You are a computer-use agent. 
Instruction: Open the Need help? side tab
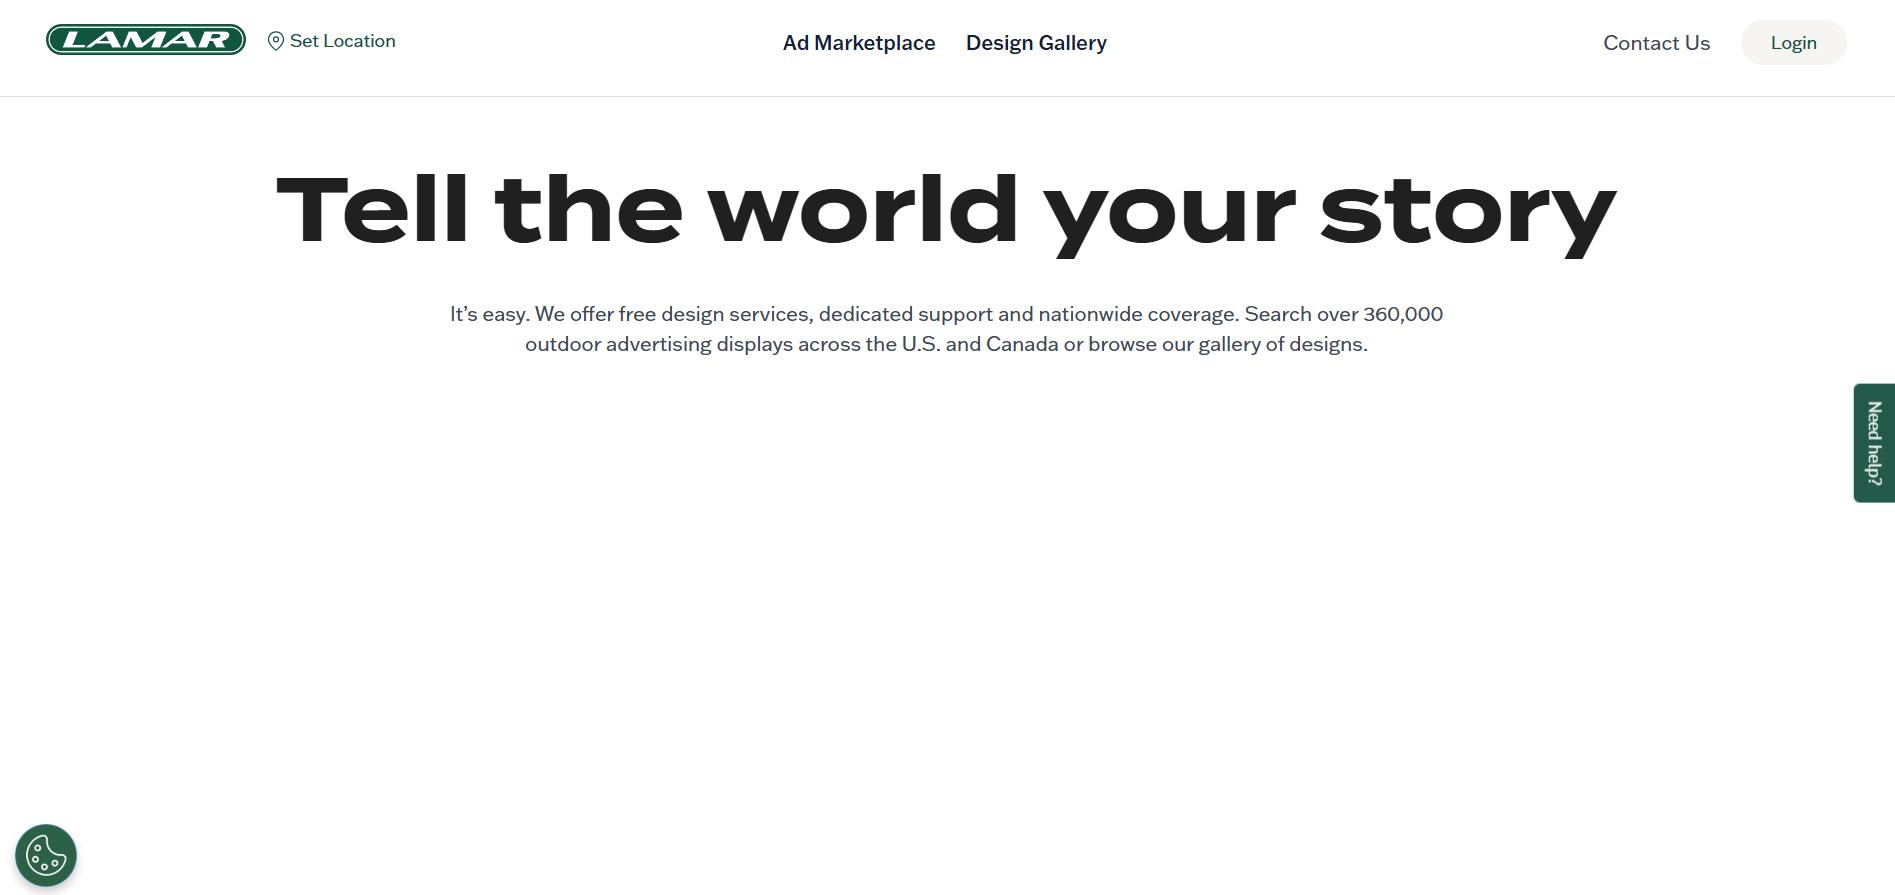(x=1874, y=443)
